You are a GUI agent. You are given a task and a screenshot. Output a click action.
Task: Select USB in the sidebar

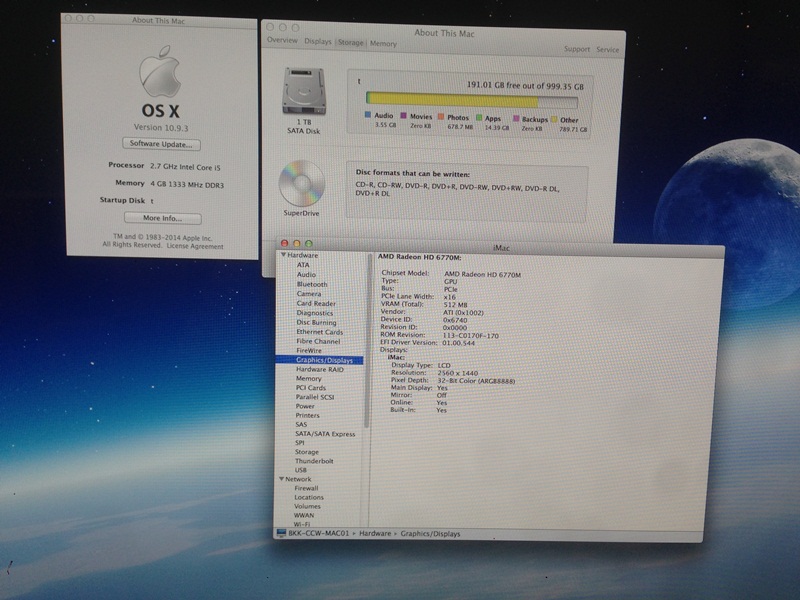301,470
